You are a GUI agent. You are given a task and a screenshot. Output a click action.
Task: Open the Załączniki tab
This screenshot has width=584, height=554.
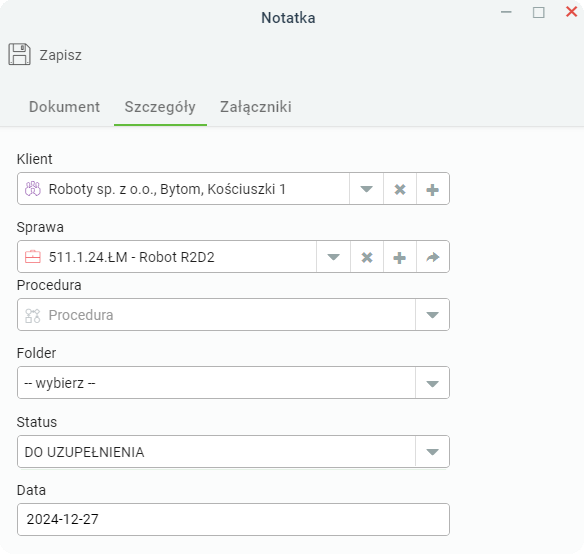click(256, 107)
